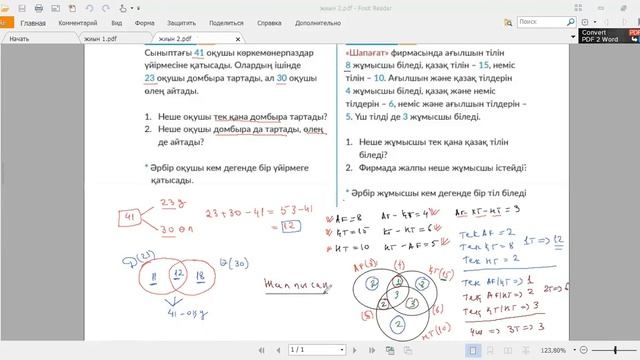Open the Защитить ribbon tab

tap(181, 23)
